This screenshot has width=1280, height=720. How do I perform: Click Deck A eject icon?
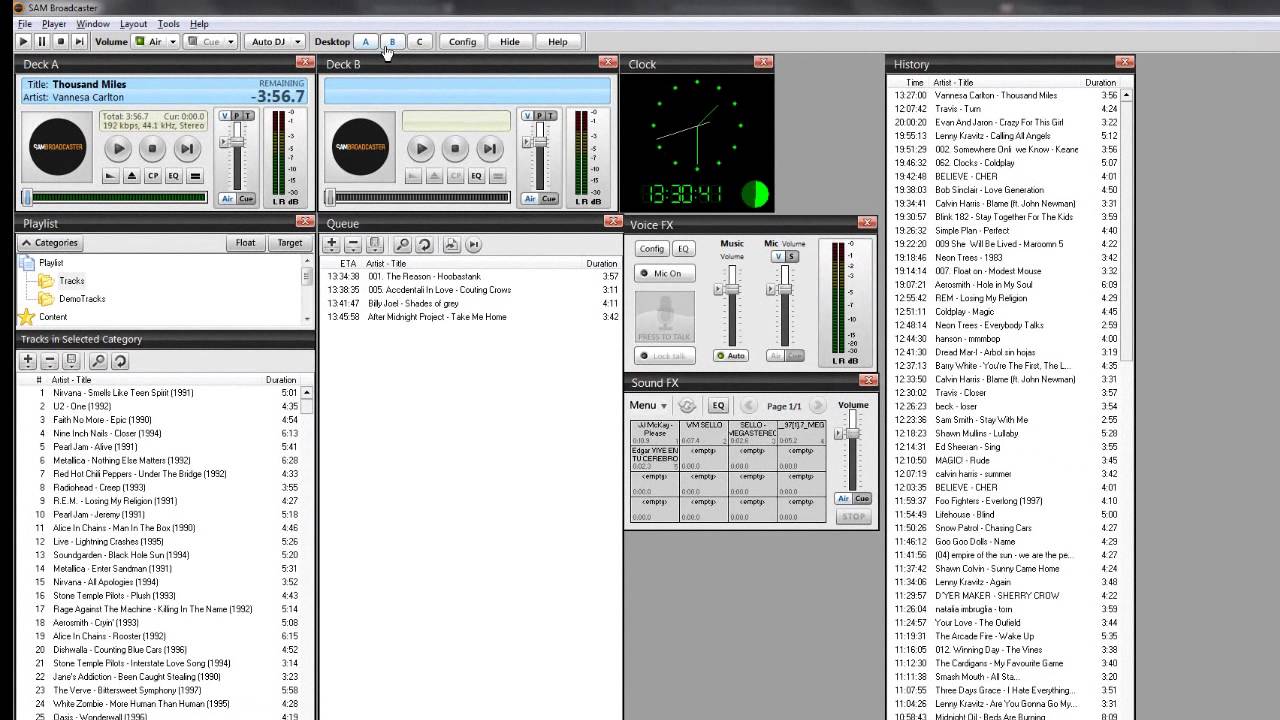131,176
